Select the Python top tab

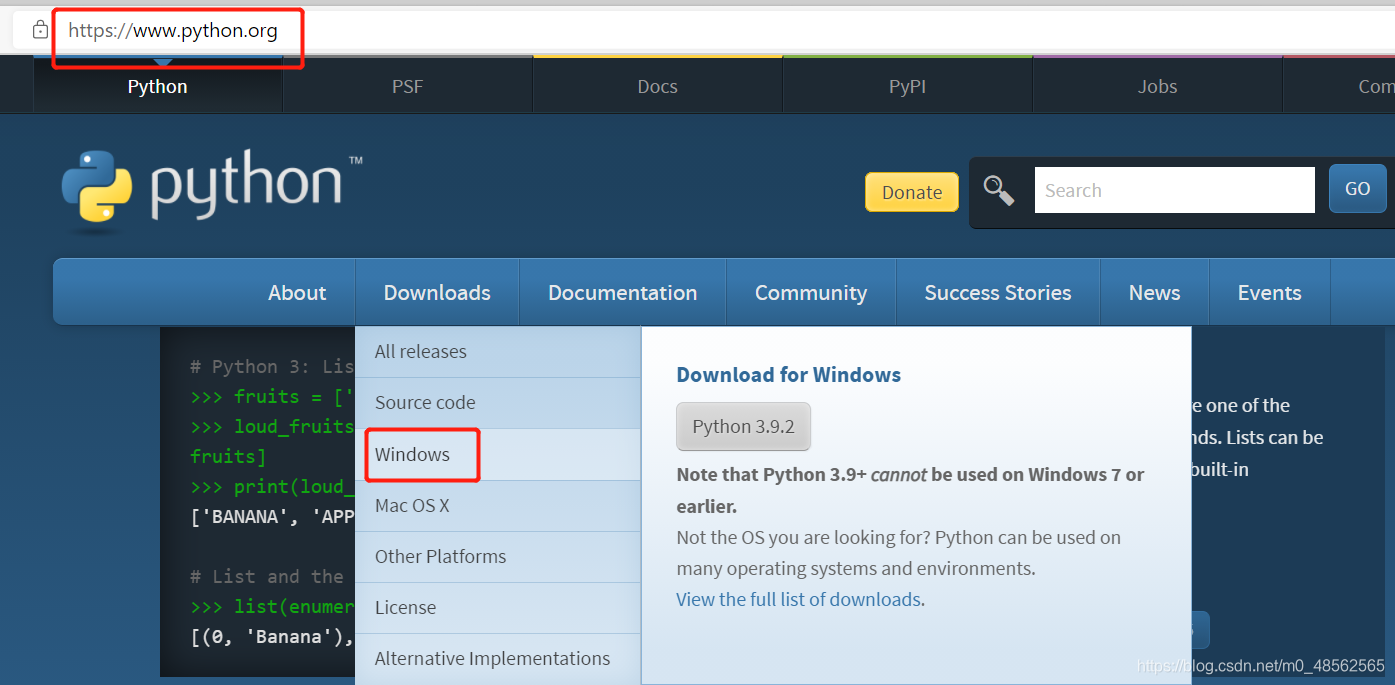tap(158, 86)
